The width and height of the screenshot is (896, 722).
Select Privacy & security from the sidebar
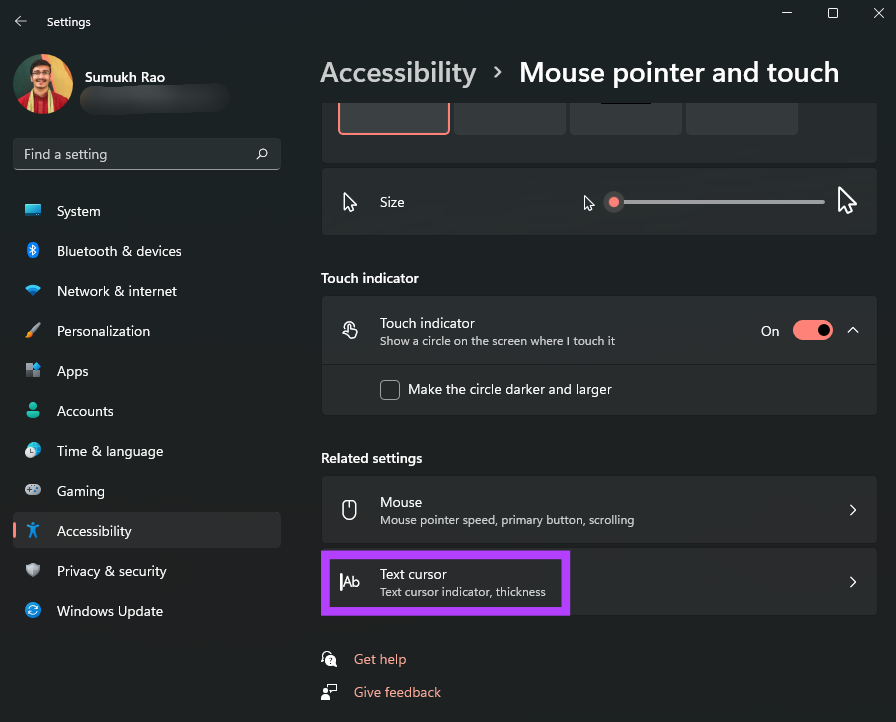[x=31, y=571]
